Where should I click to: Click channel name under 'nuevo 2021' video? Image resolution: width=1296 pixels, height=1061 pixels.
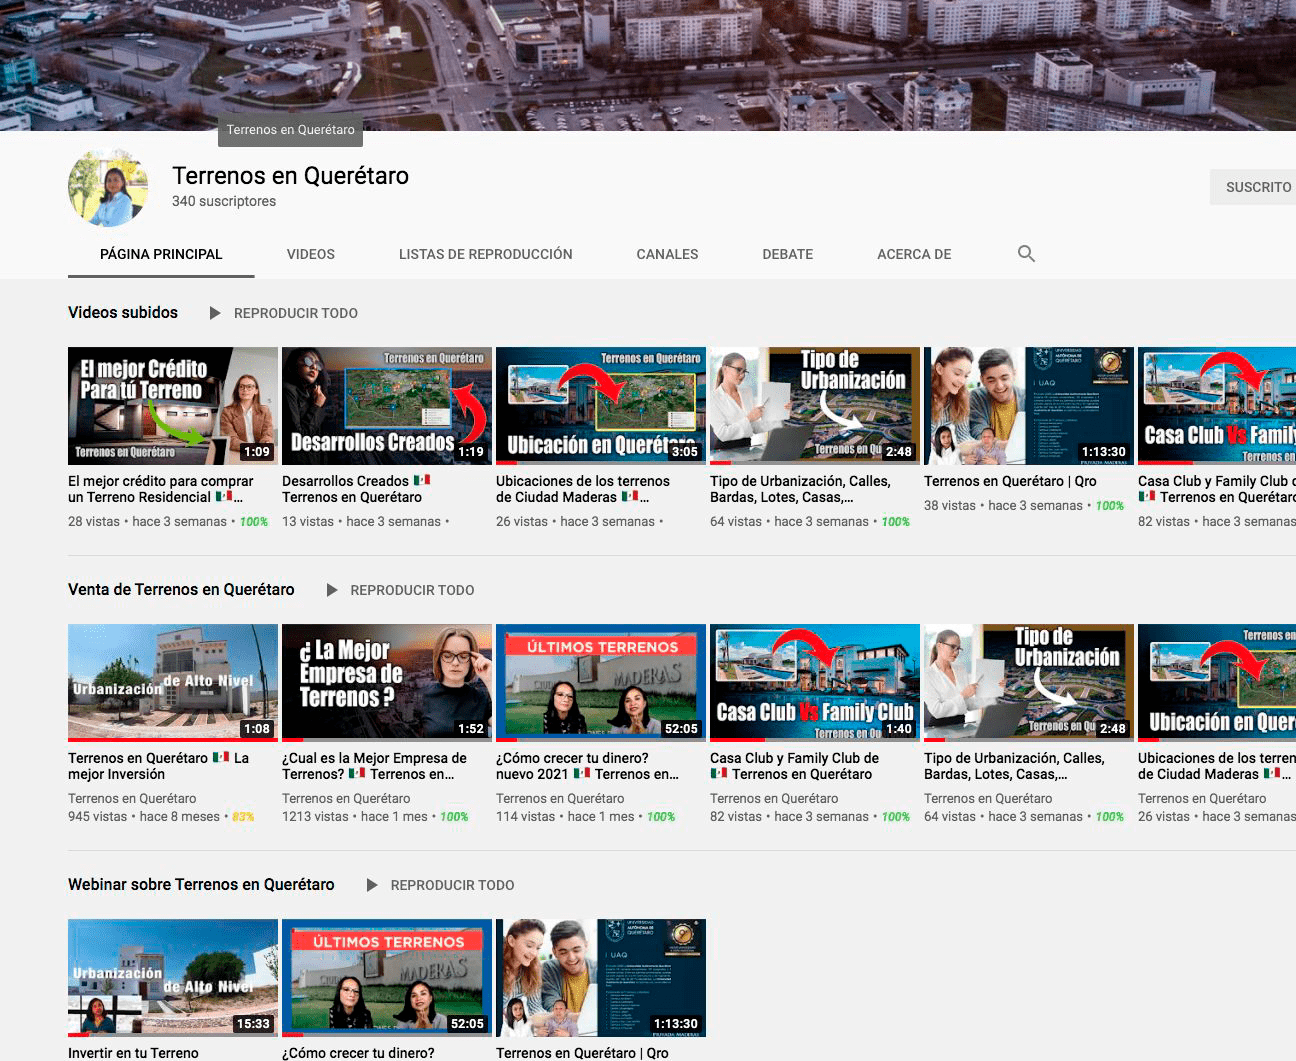(x=560, y=798)
